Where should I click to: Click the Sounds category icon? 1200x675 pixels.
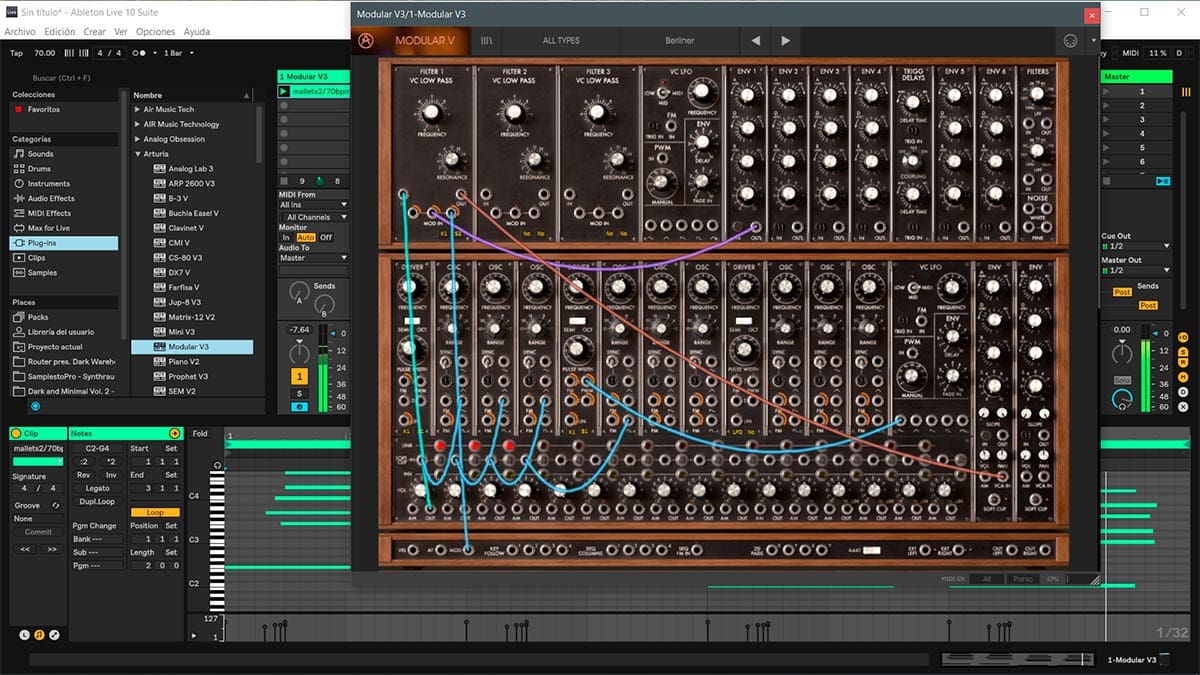click(x=18, y=154)
